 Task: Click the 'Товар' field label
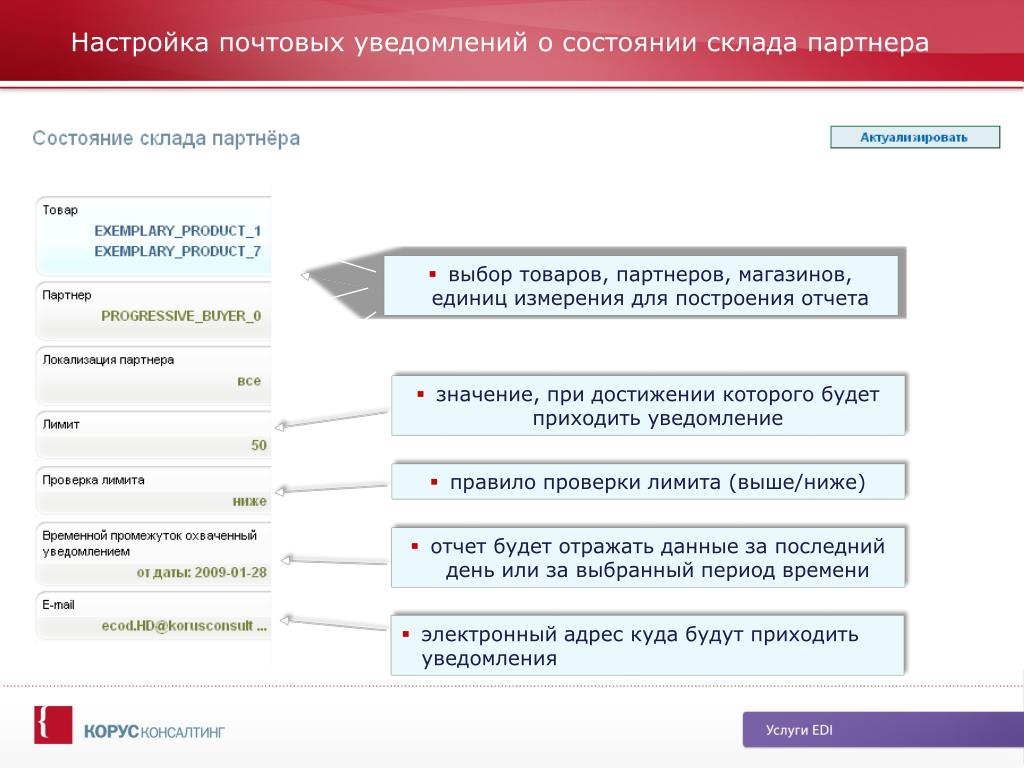[60, 210]
